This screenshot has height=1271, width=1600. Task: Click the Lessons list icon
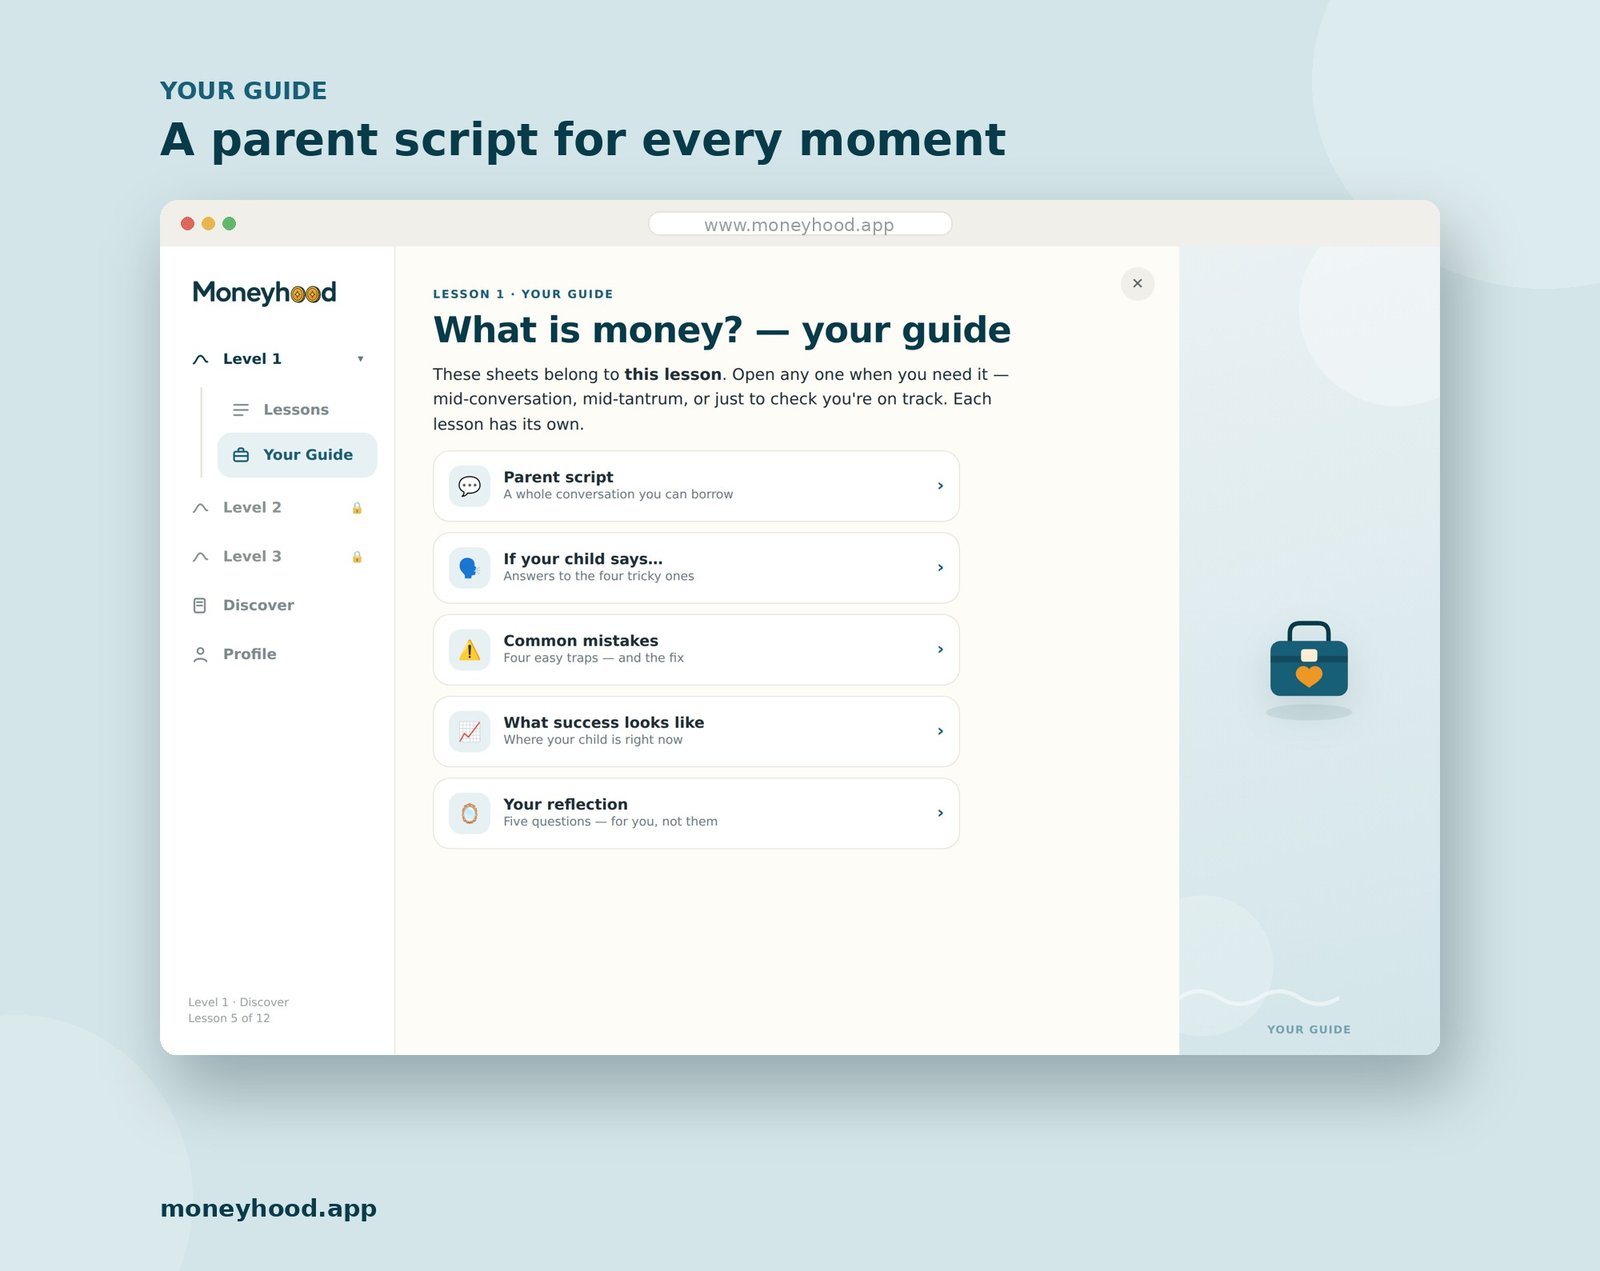click(240, 410)
